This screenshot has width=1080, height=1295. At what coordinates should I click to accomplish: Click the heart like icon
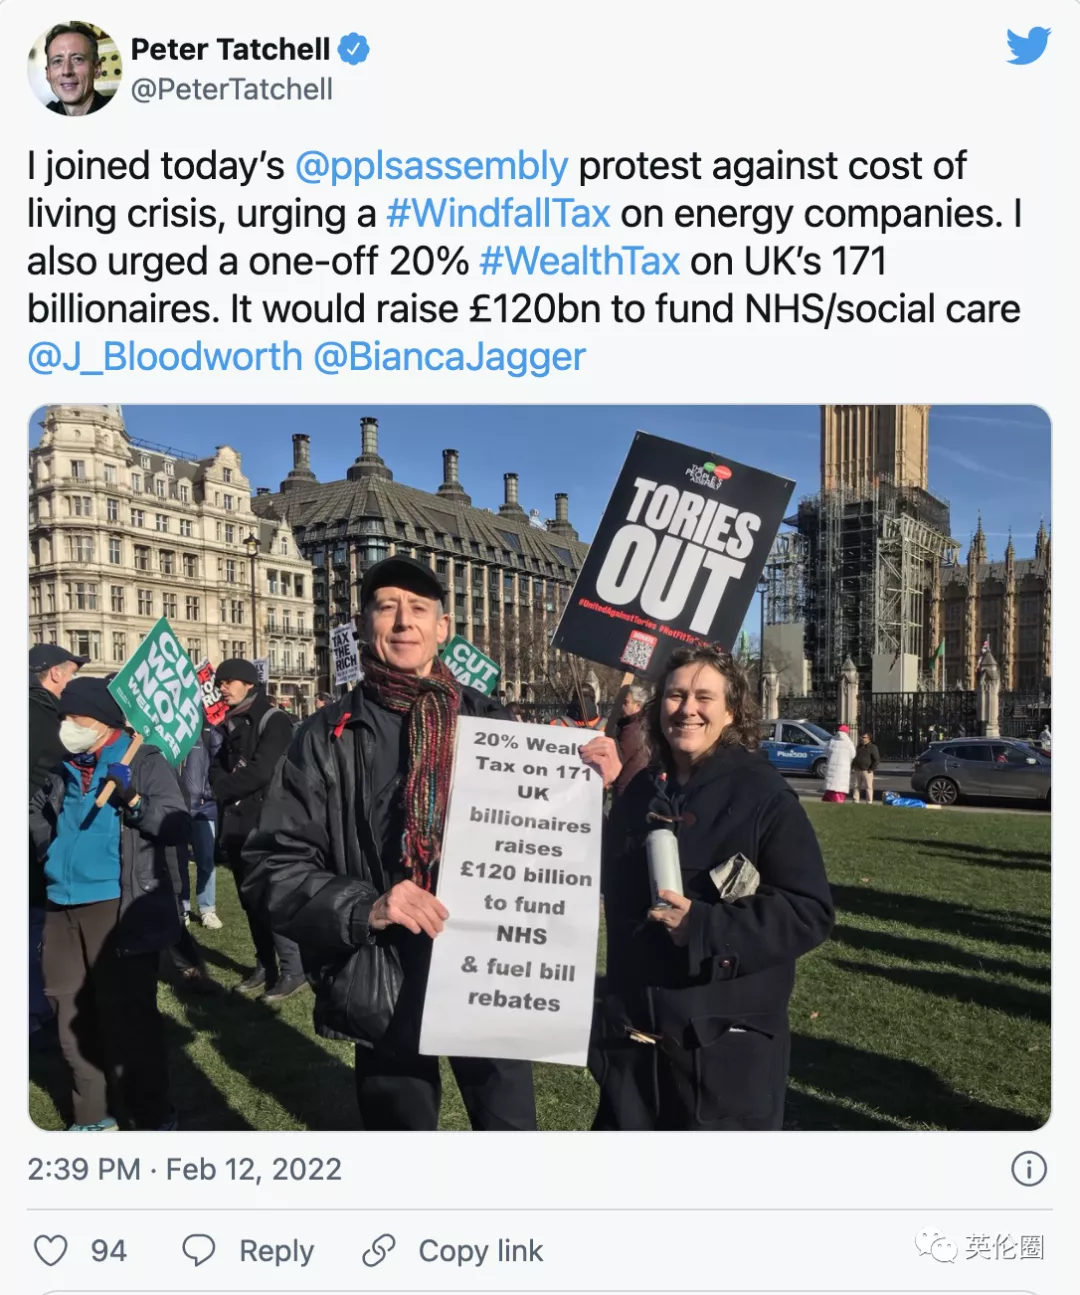click(51, 1250)
